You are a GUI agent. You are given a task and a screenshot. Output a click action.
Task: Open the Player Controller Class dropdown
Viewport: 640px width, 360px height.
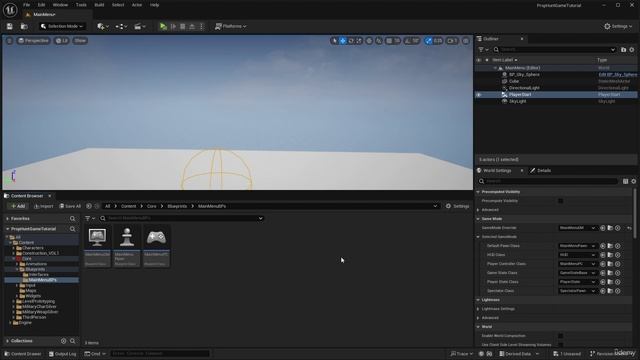click(577, 264)
